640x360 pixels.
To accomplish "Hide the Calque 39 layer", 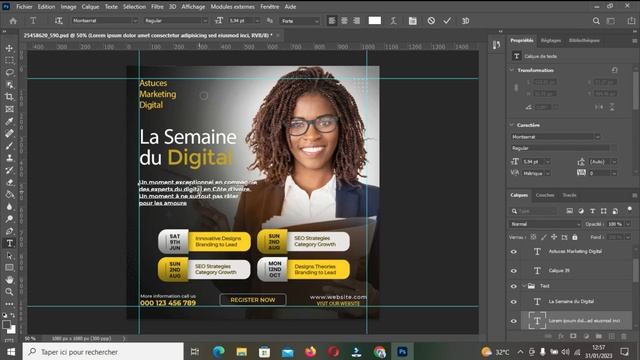I will pyautogui.click(x=514, y=271).
